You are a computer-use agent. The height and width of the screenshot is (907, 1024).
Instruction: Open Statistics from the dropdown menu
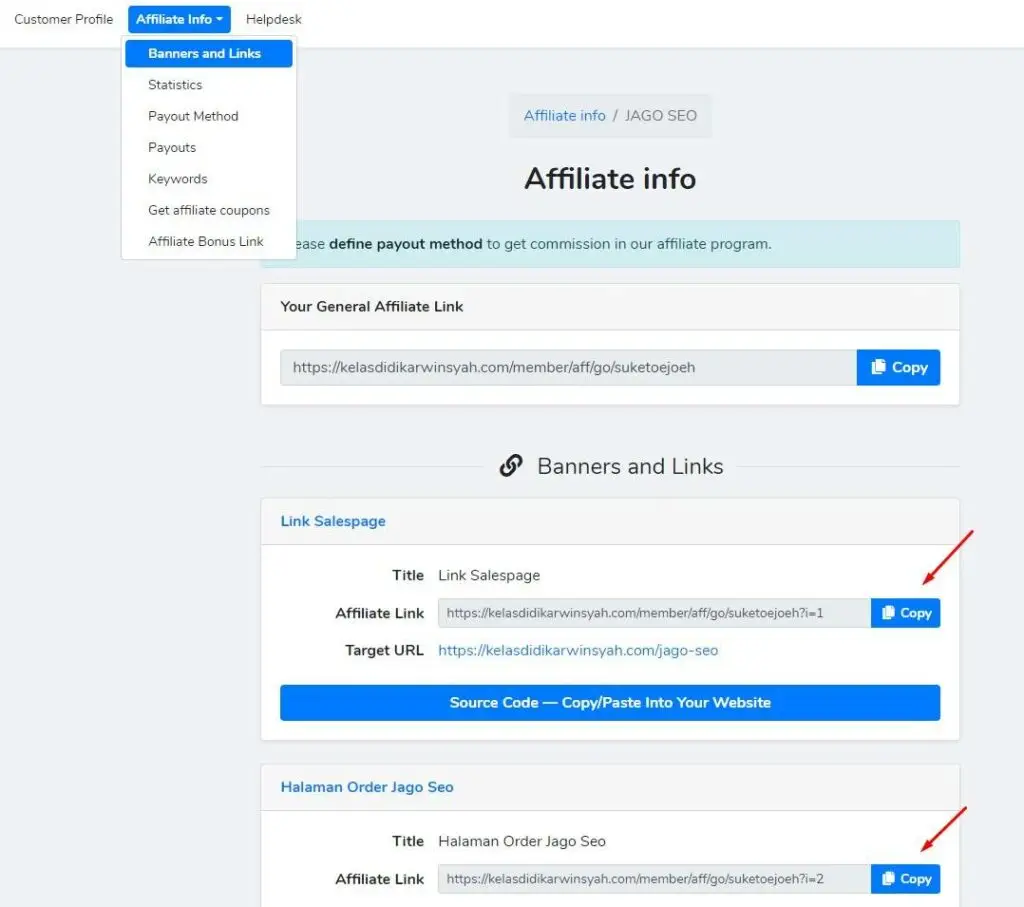(175, 85)
